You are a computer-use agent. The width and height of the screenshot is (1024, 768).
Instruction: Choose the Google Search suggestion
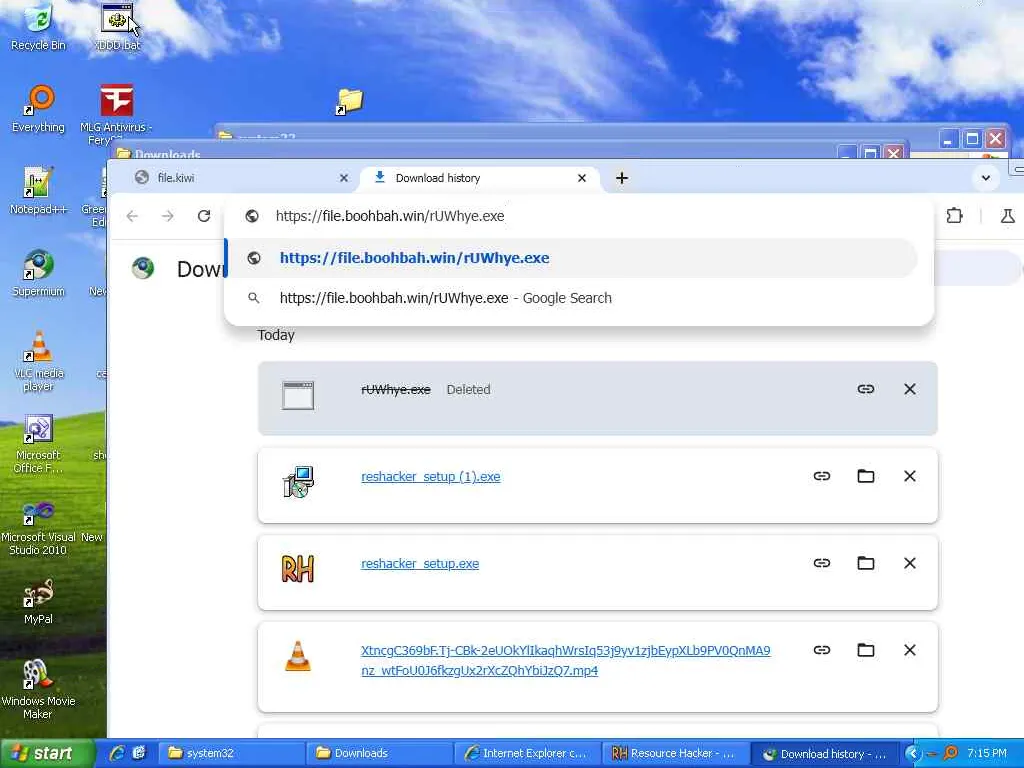pos(571,298)
